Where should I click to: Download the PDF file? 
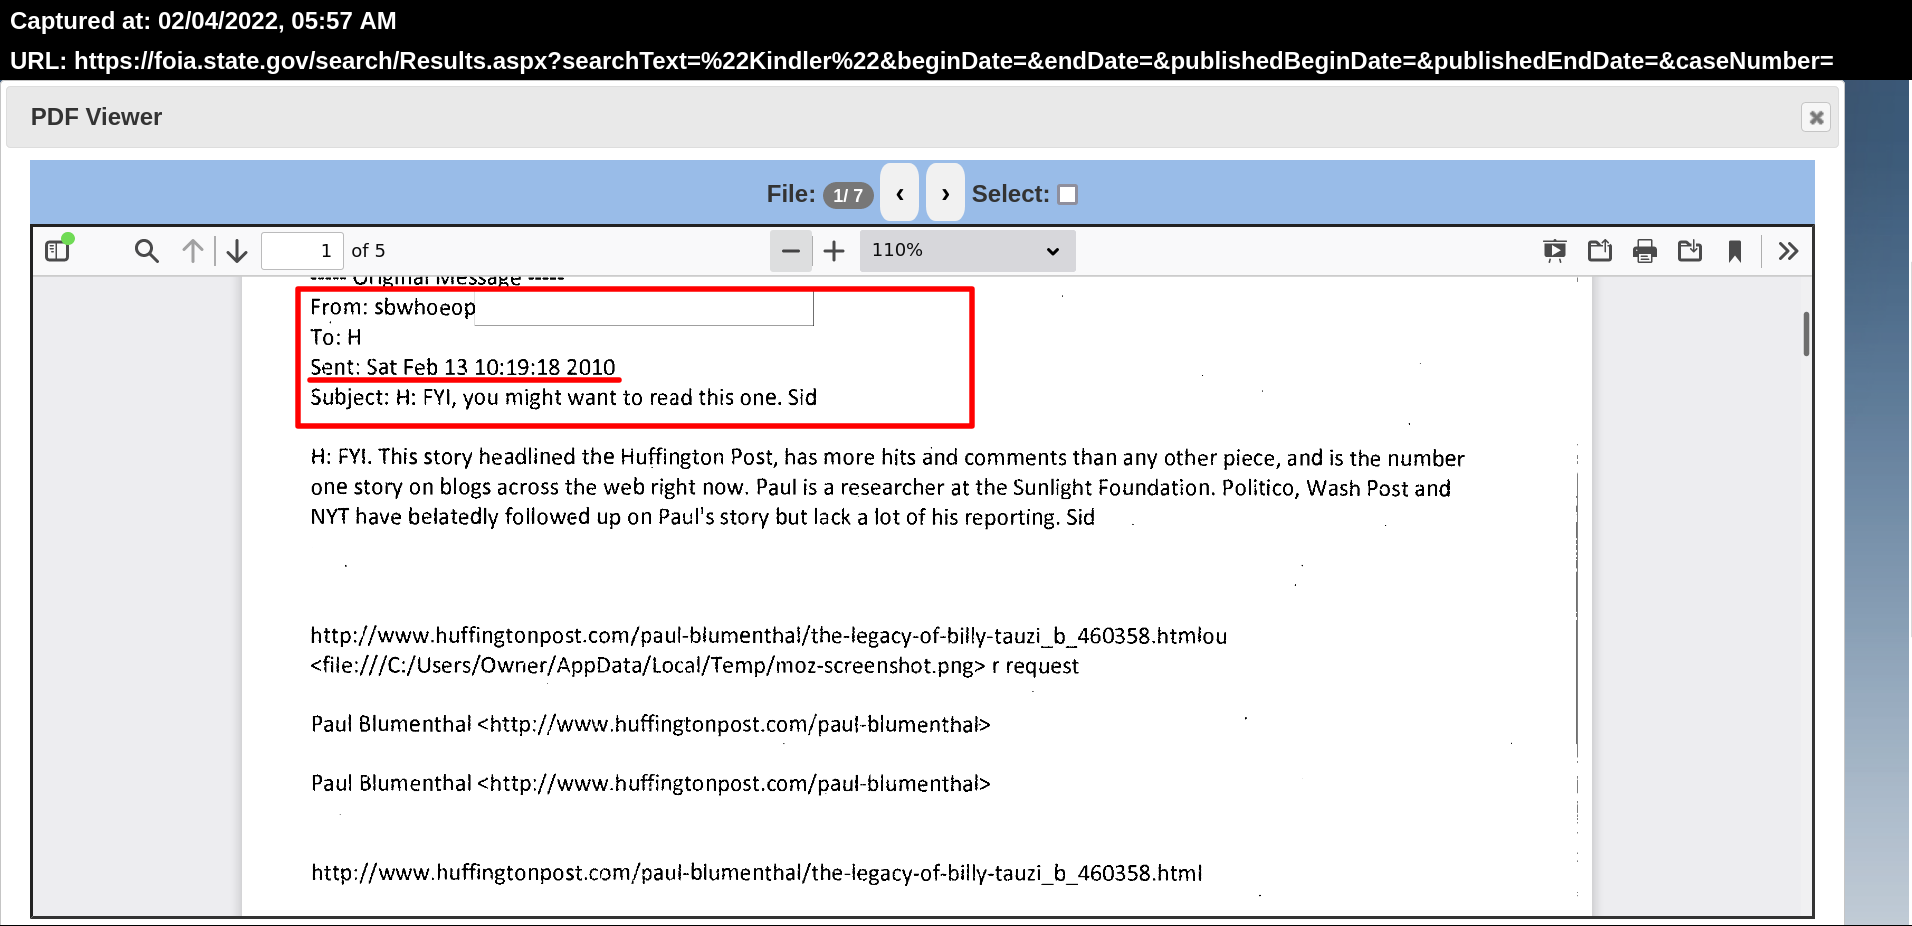(1690, 250)
